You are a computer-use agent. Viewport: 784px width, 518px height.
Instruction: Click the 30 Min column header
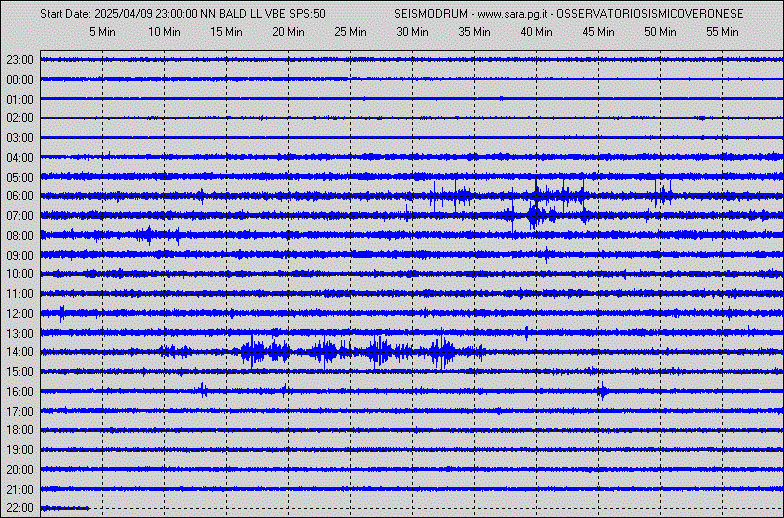[x=412, y=32]
